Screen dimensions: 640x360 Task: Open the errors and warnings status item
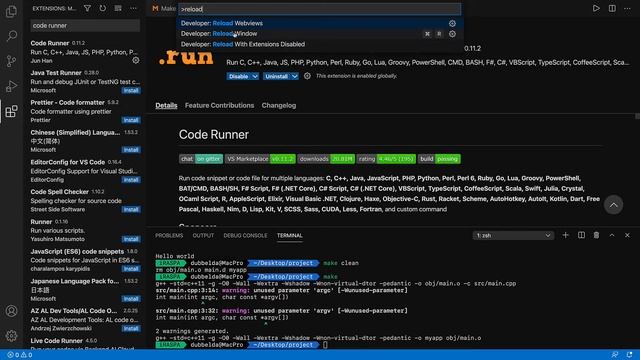coord(19,355)
